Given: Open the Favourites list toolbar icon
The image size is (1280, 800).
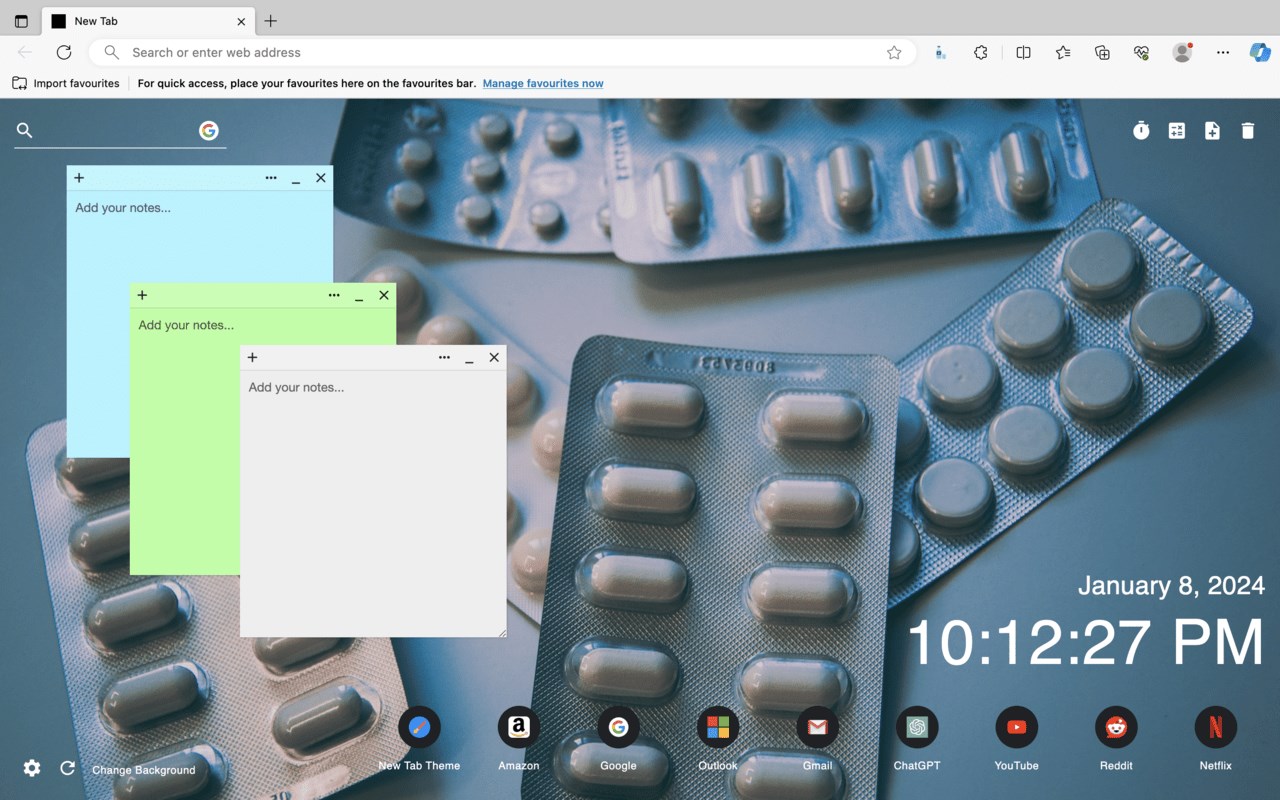Looking at the screenshot, I should click(x=1063, y=53).
